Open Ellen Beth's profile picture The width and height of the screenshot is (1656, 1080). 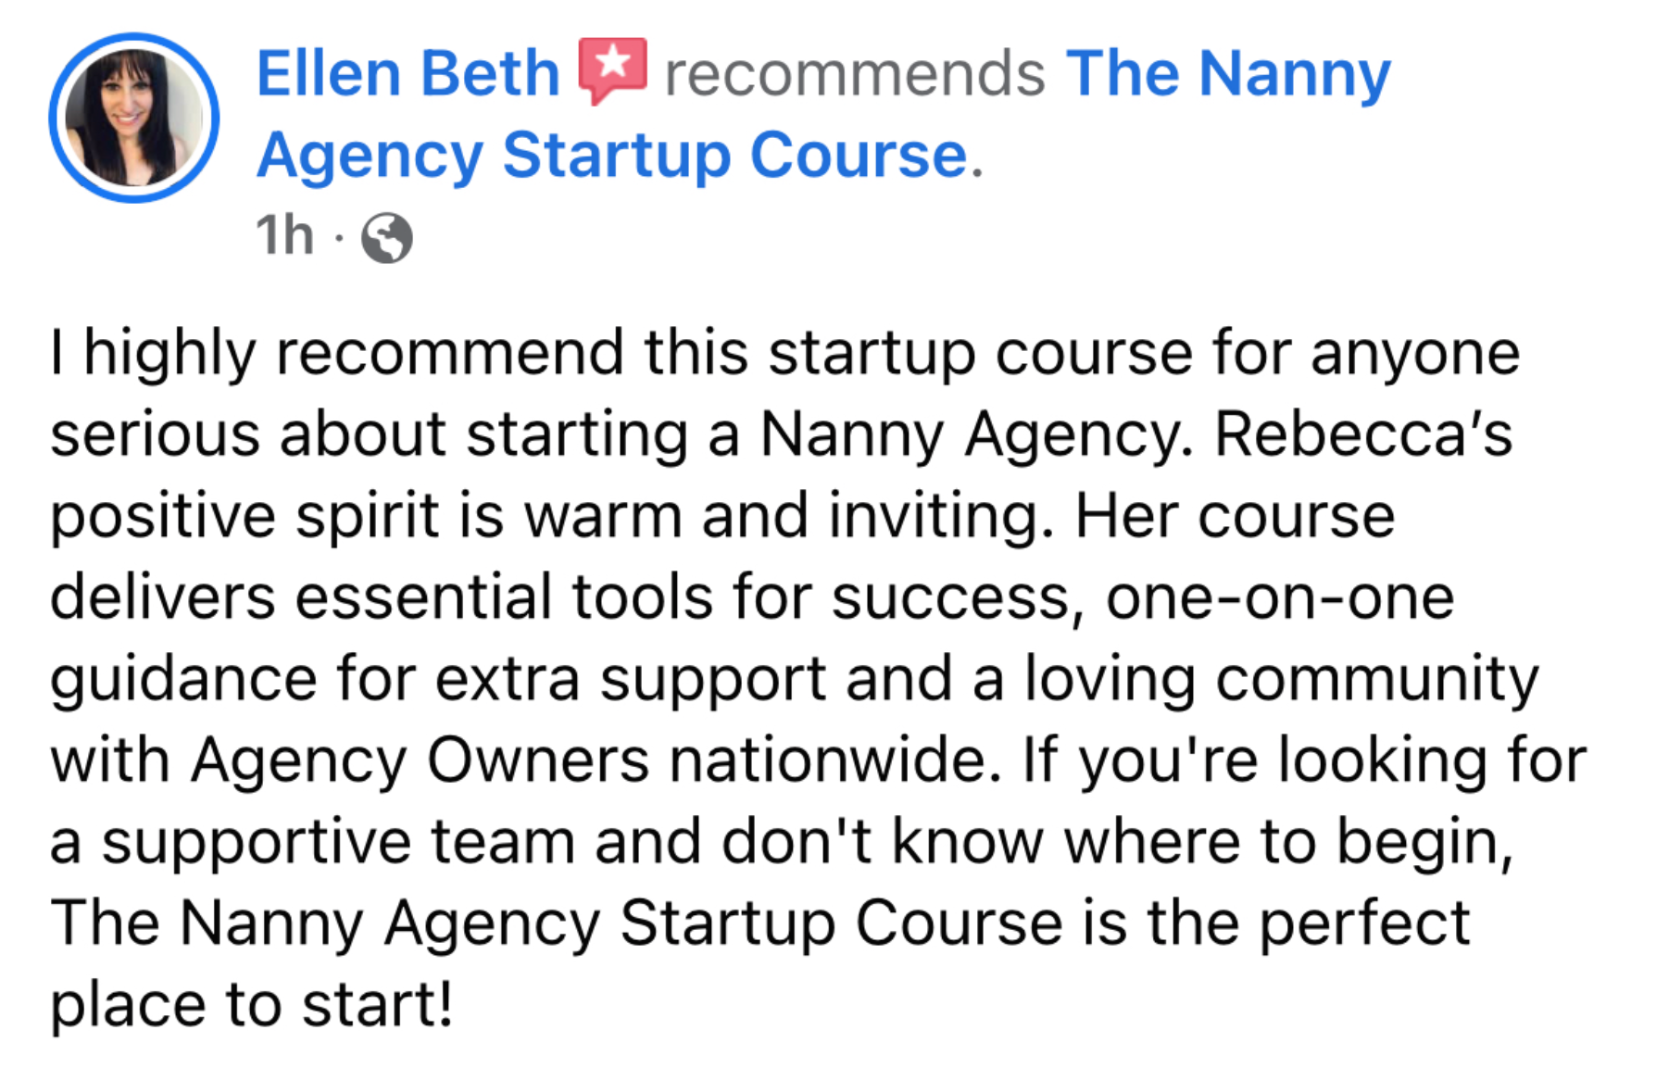click(134, 118)
